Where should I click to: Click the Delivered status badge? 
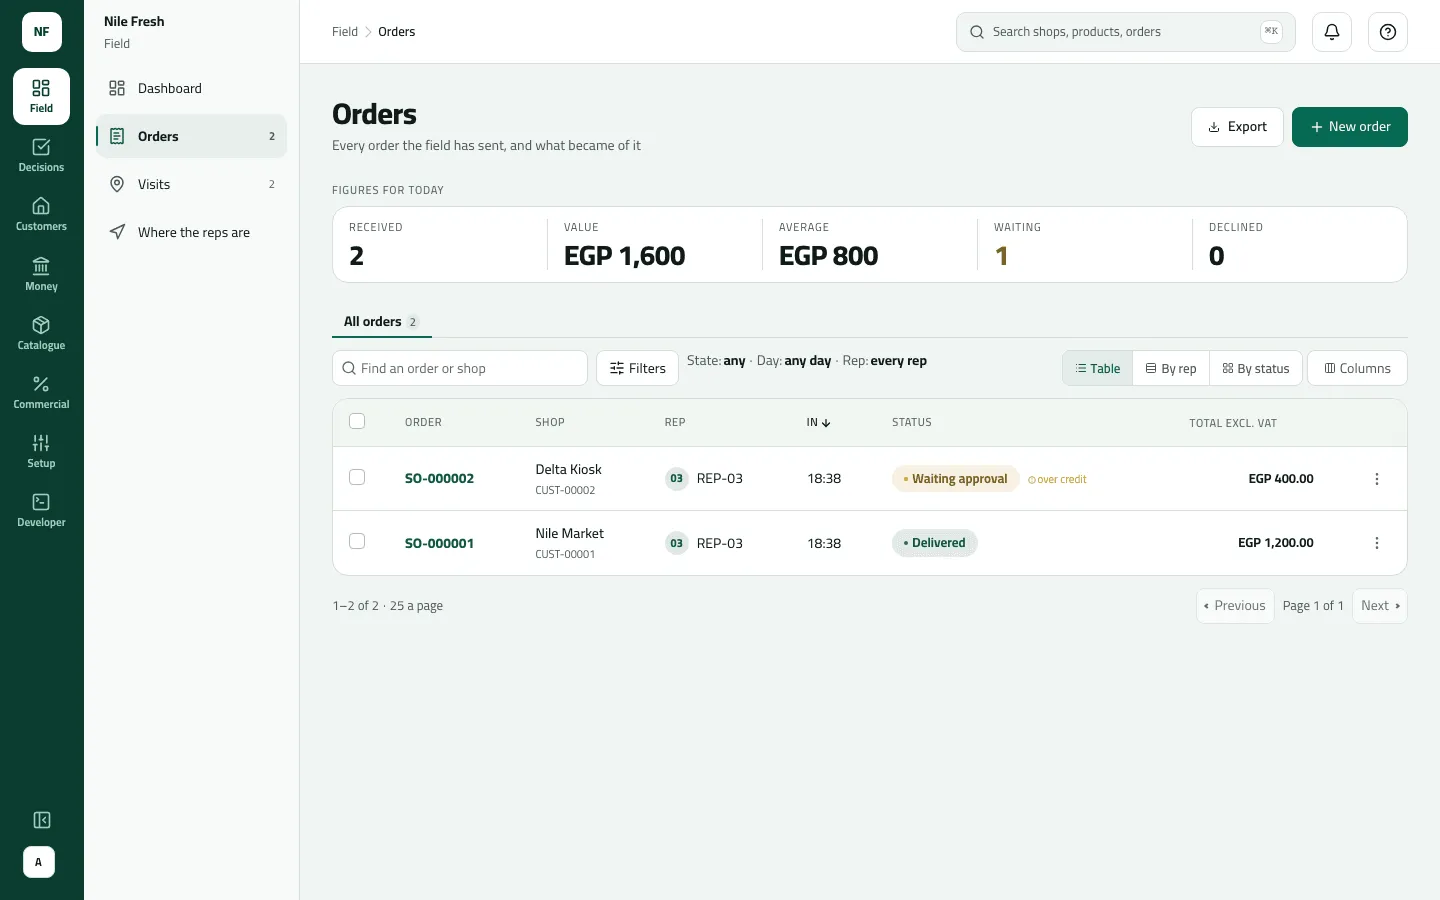934,543
